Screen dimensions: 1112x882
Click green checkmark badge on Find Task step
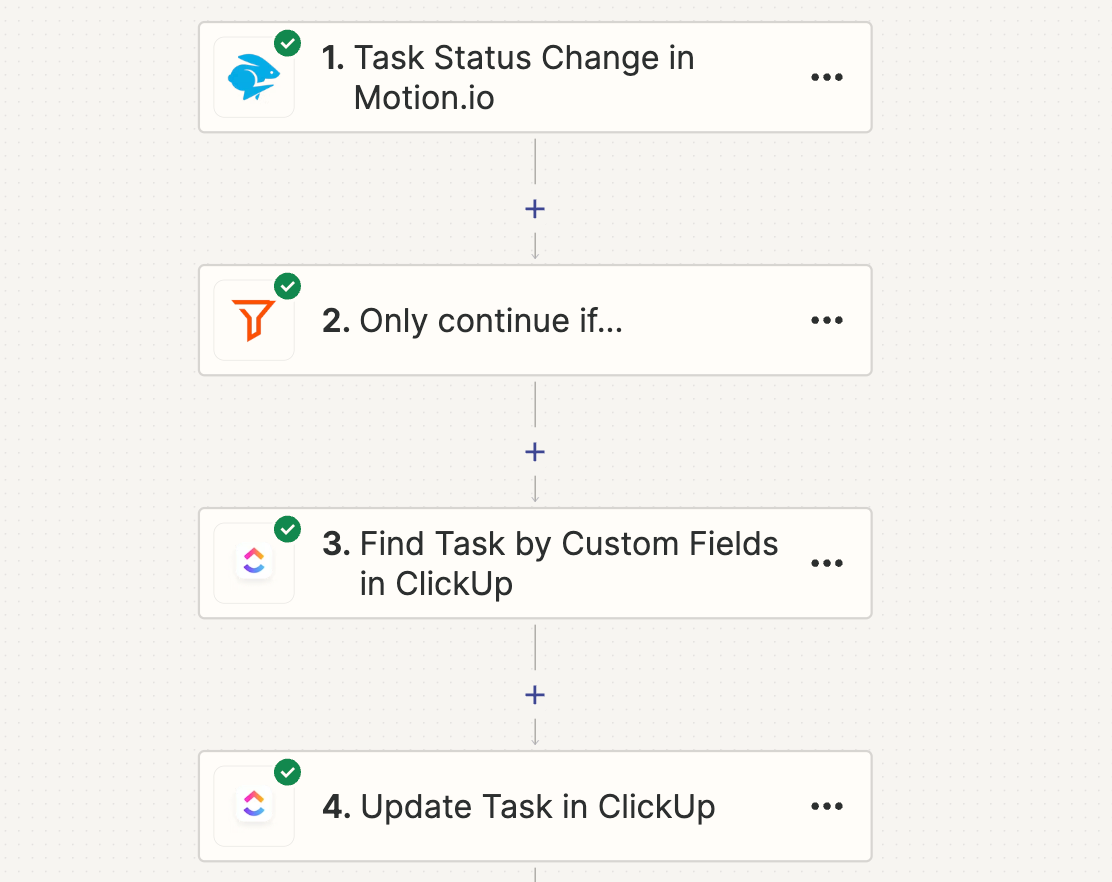point(288,530)
